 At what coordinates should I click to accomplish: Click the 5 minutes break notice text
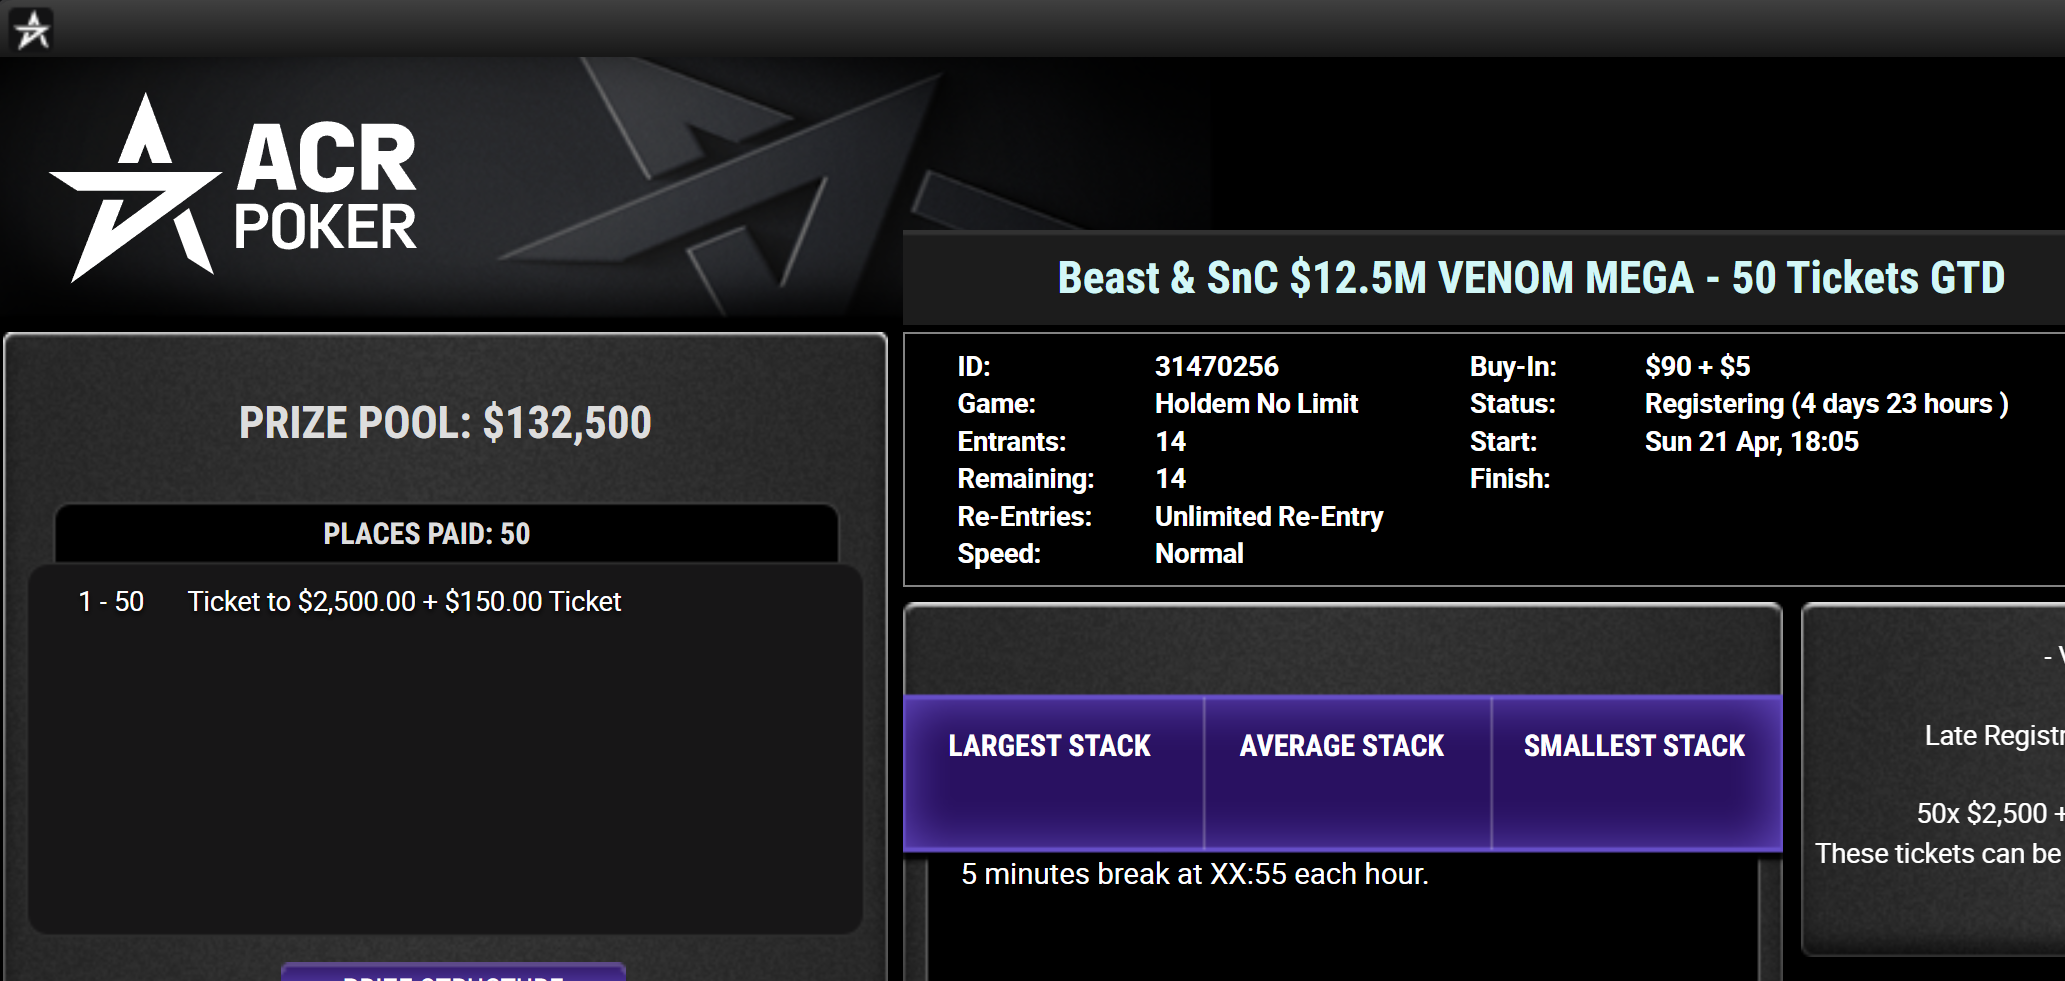(x=1194, y=874)
